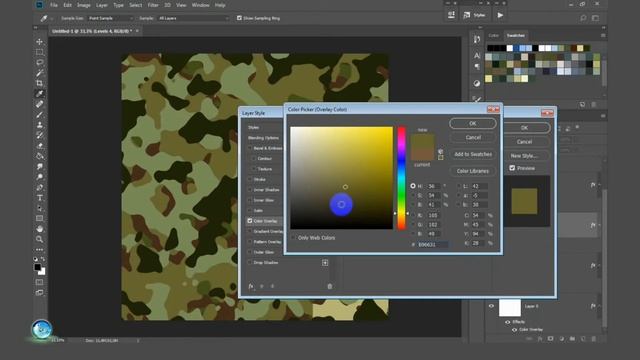
Task: Select the Dodge tool
Action: (x=40, y=177)
